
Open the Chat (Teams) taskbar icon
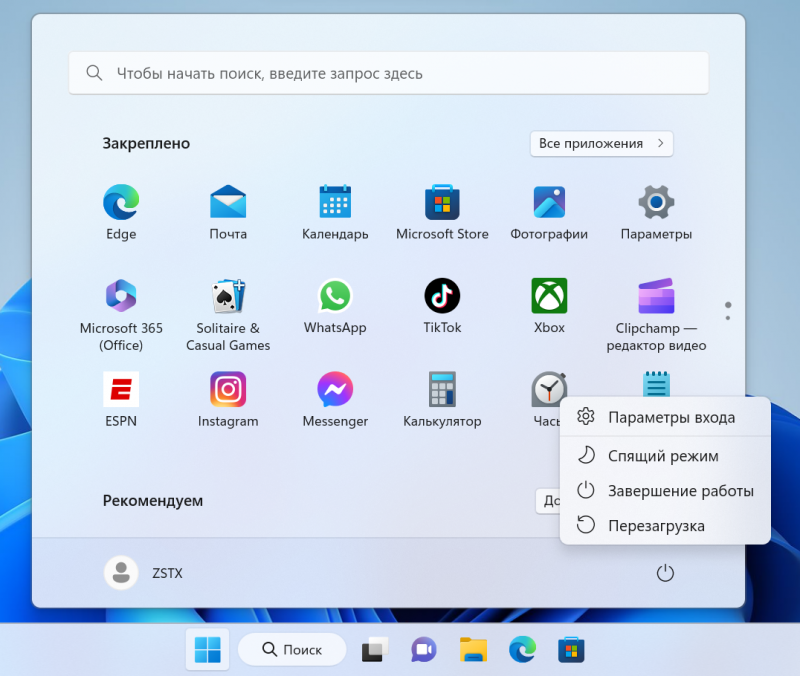[423, 649]
